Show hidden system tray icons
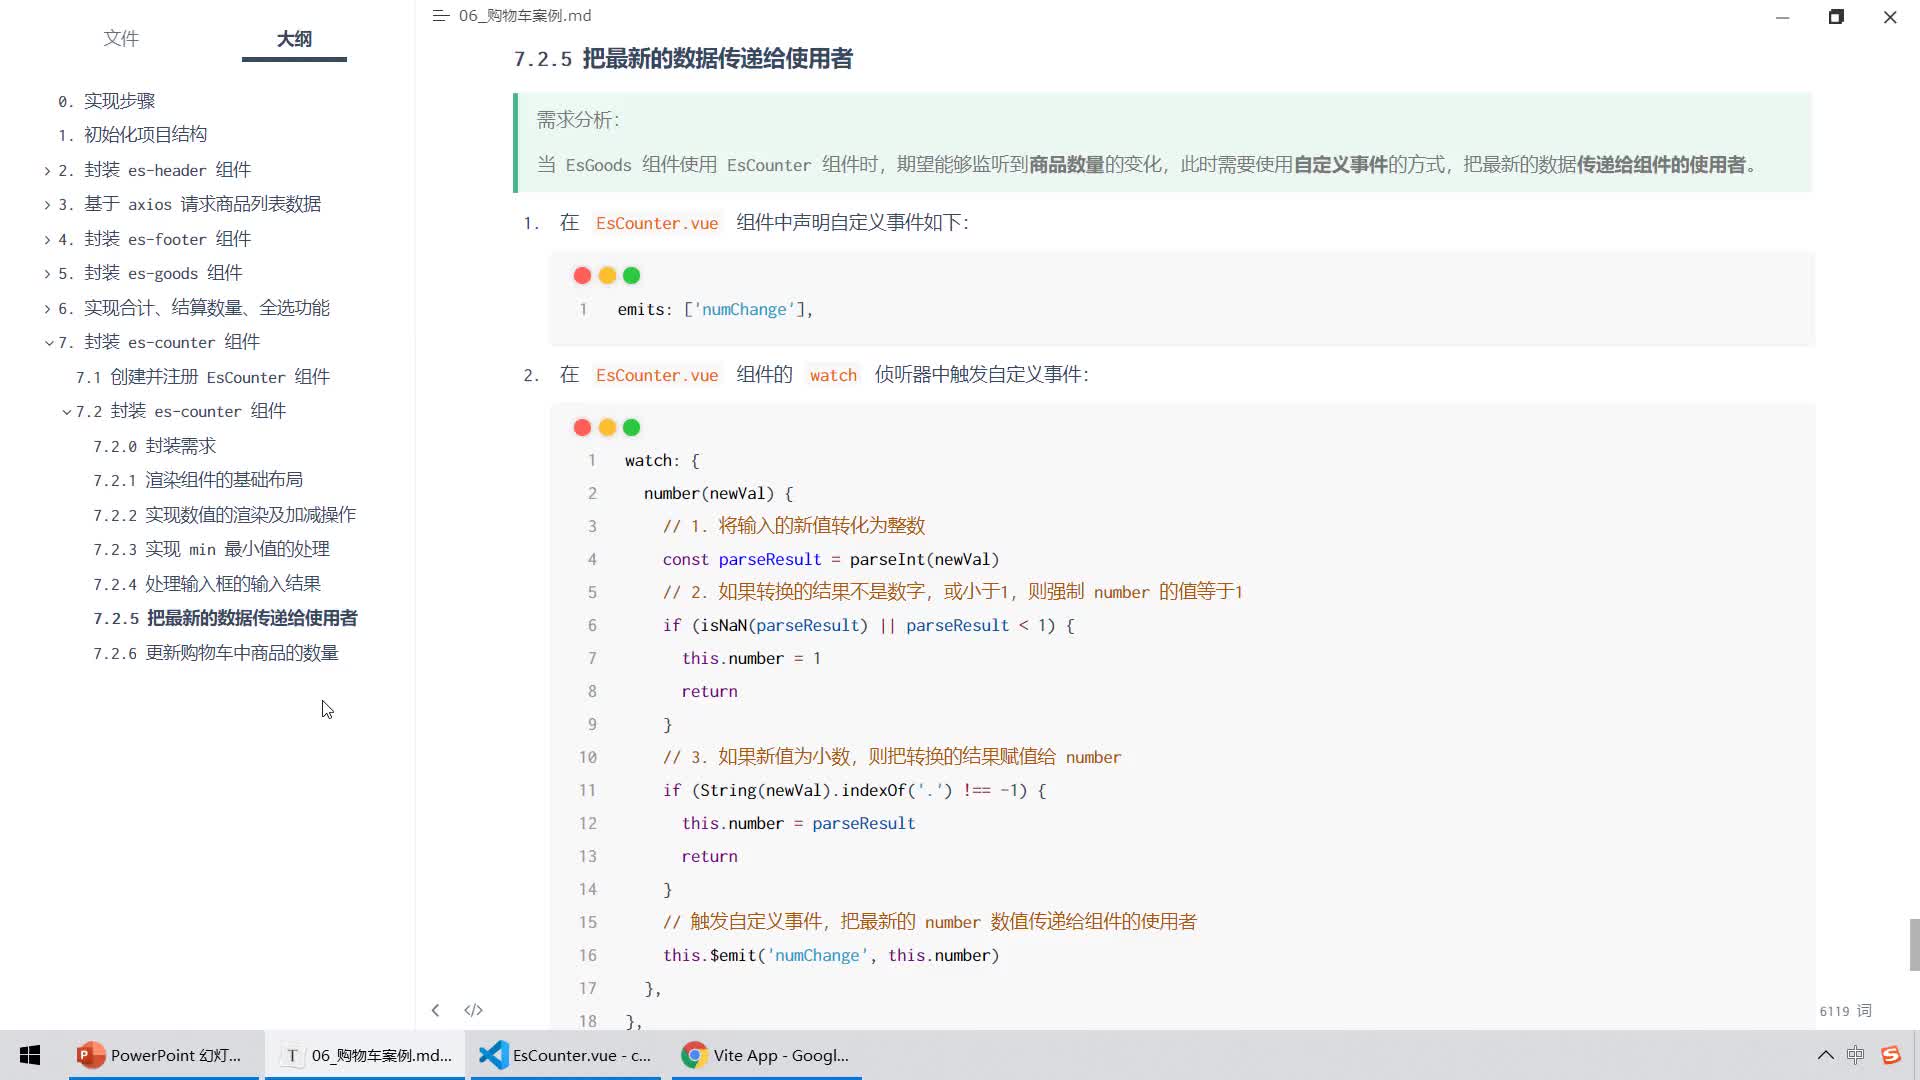This screenshot has width=1920, height=1080. pyautogui.click(x=1825, y=1055)
